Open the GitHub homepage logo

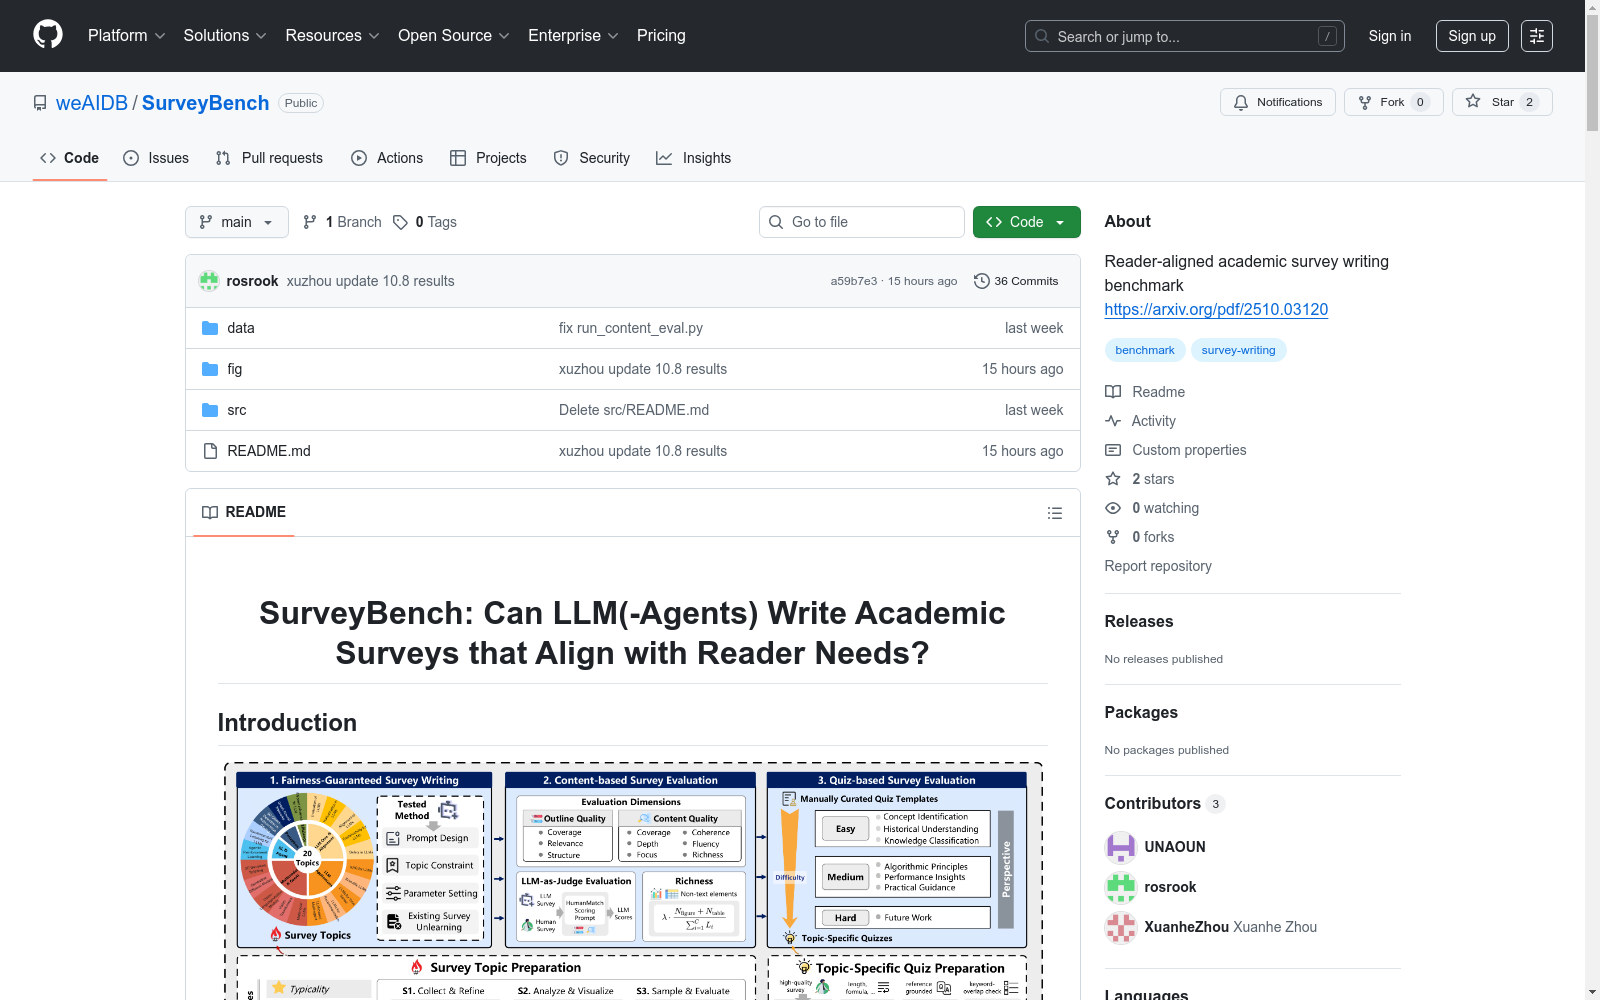click(x=48, y=35)
